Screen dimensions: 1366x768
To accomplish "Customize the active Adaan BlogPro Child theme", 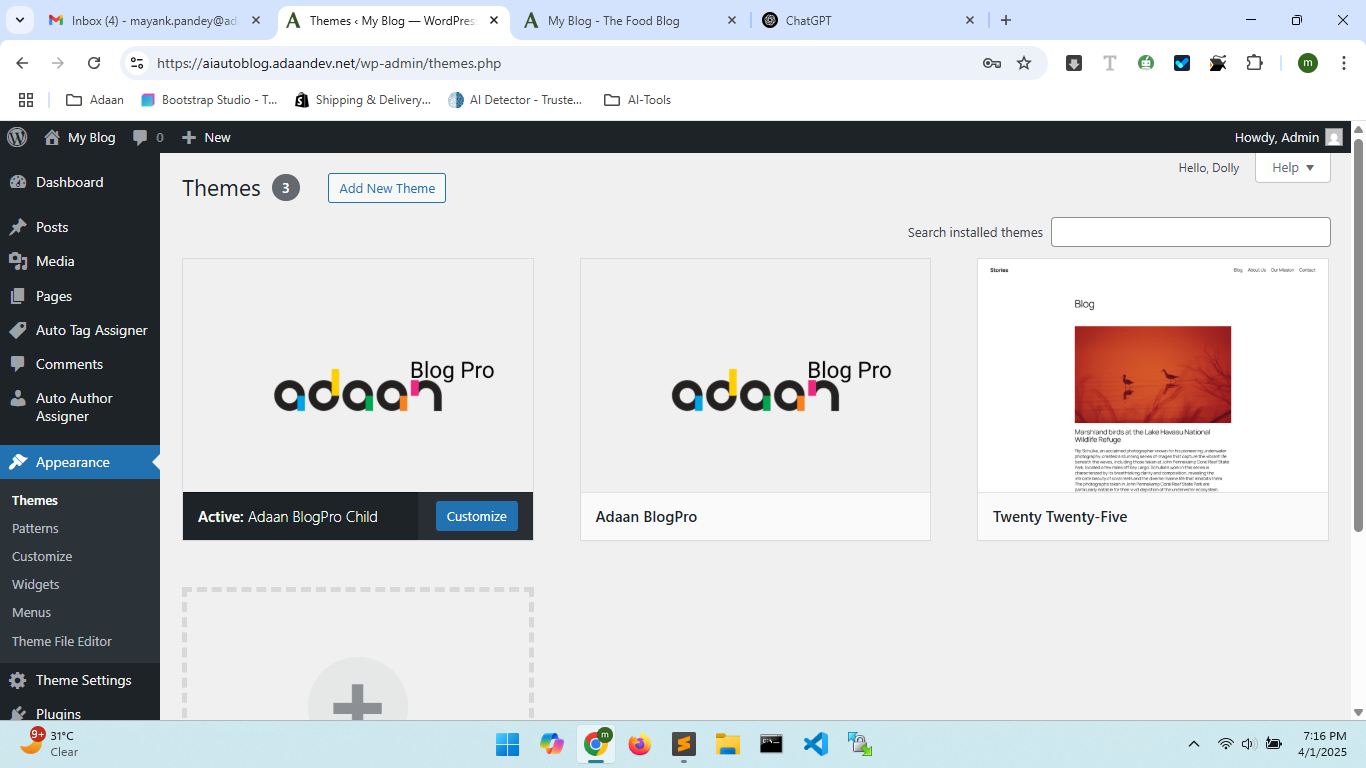I will (x=476, y=516).
